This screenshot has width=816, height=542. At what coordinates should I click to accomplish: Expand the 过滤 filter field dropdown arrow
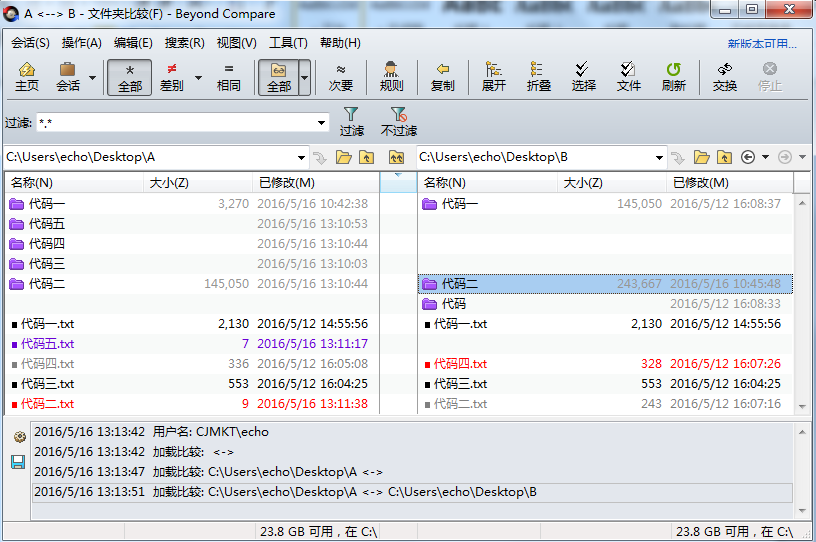(322, 123)
